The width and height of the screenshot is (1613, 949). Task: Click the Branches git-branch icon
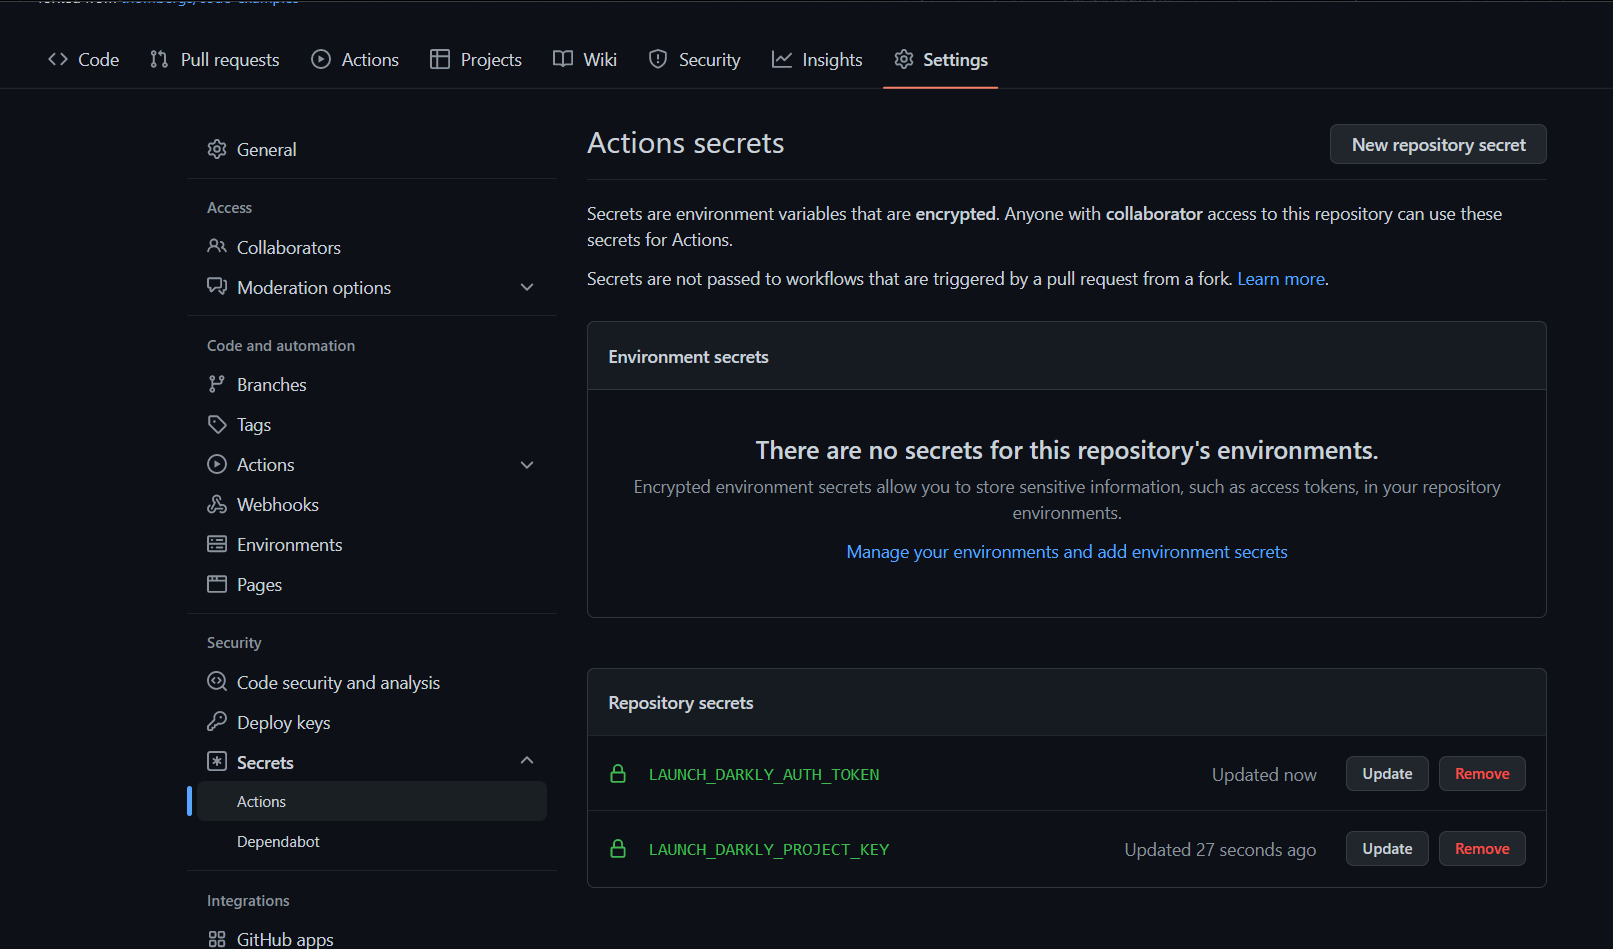tap(217, 384)
